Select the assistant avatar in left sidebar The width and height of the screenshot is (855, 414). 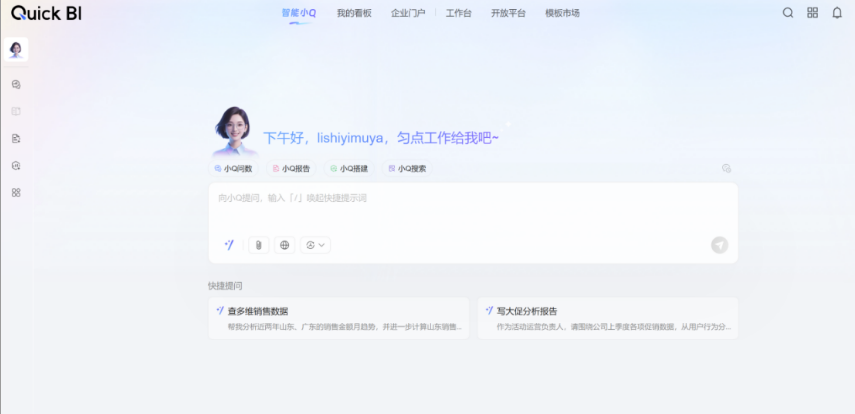pyautogui.click(x=16, y=50)
